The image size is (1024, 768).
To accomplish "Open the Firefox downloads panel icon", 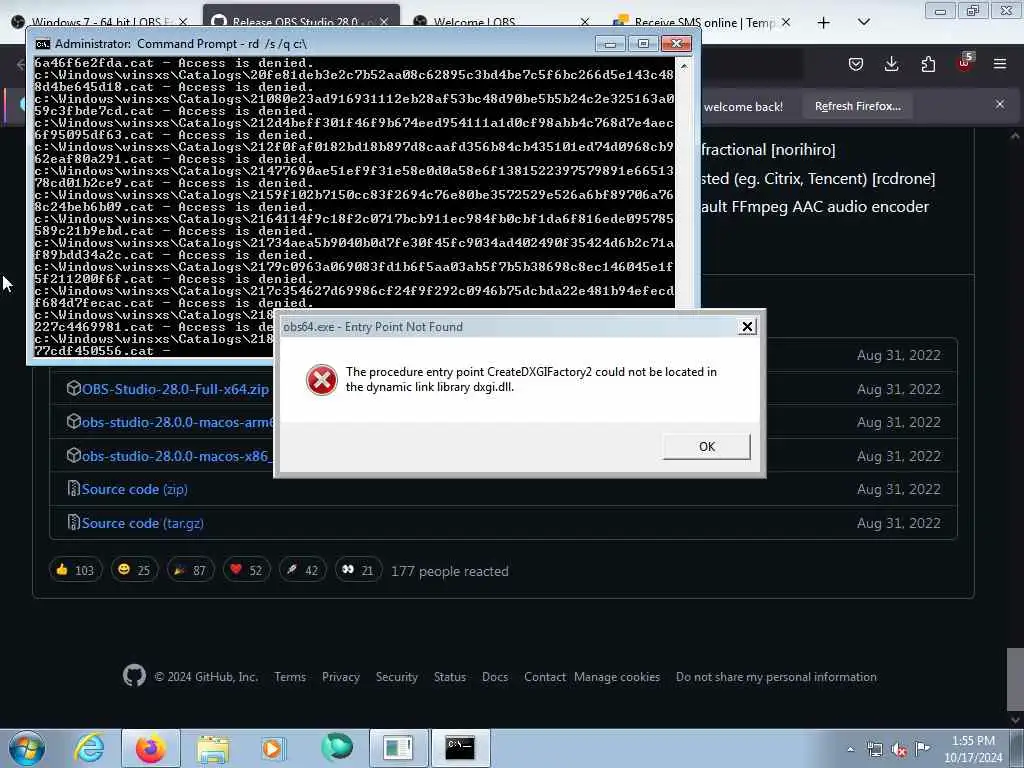I will click(891, 64).
